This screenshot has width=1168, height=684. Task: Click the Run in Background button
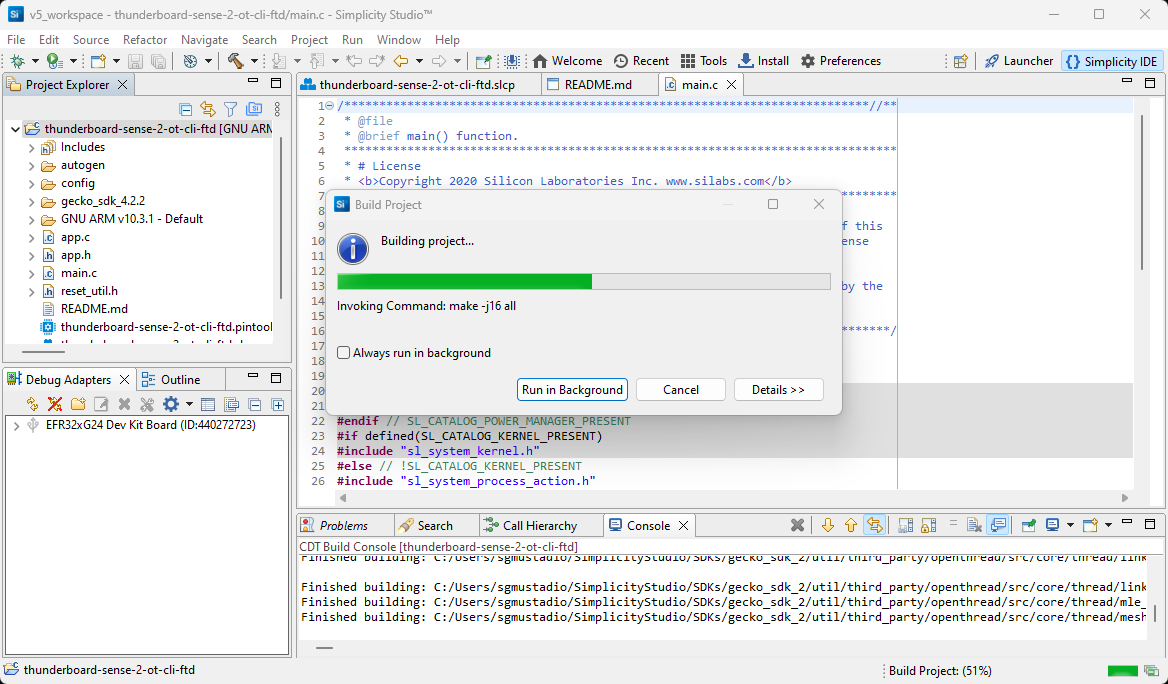click(572, 390)
